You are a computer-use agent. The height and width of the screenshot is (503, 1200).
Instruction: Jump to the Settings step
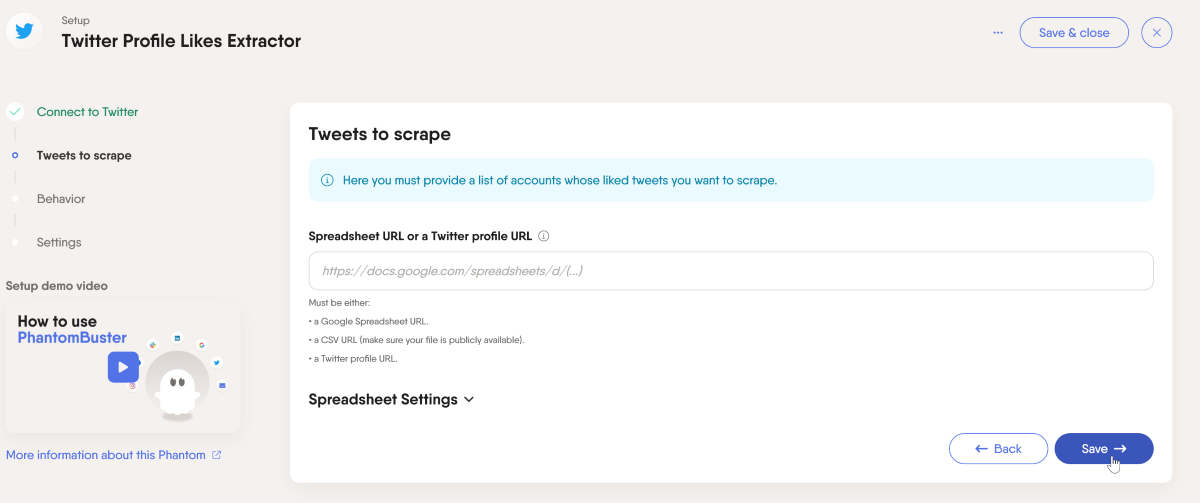[59, 243]
